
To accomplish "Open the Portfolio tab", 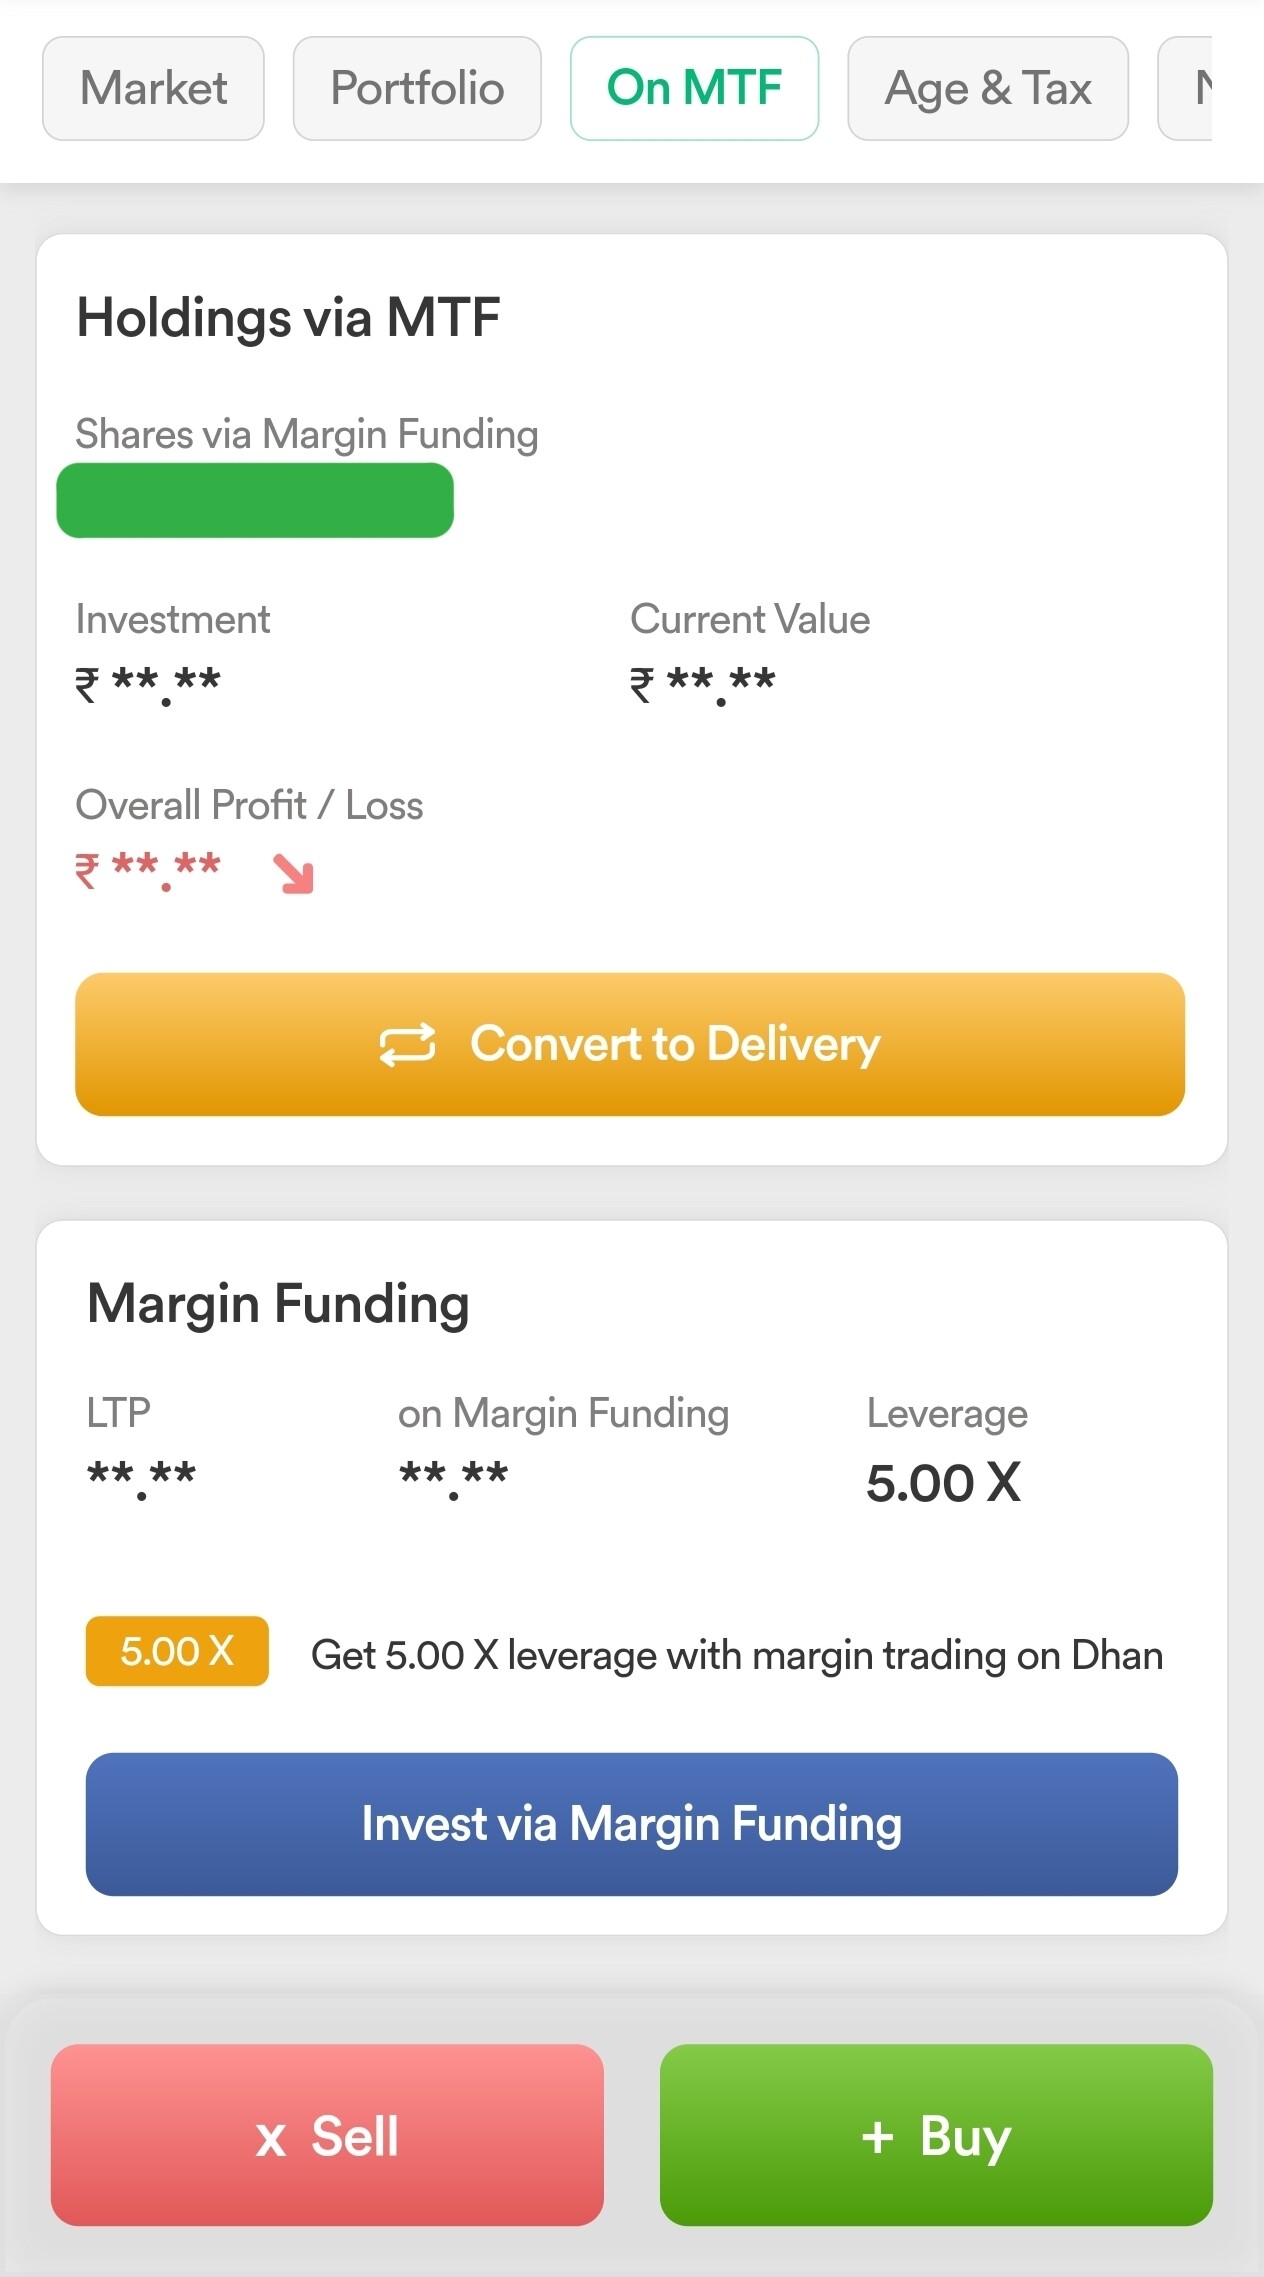I will [417, 89].
